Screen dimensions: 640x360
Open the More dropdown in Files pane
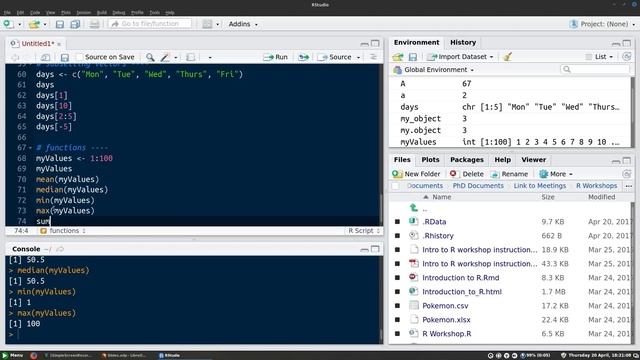(x=556, y=174)
